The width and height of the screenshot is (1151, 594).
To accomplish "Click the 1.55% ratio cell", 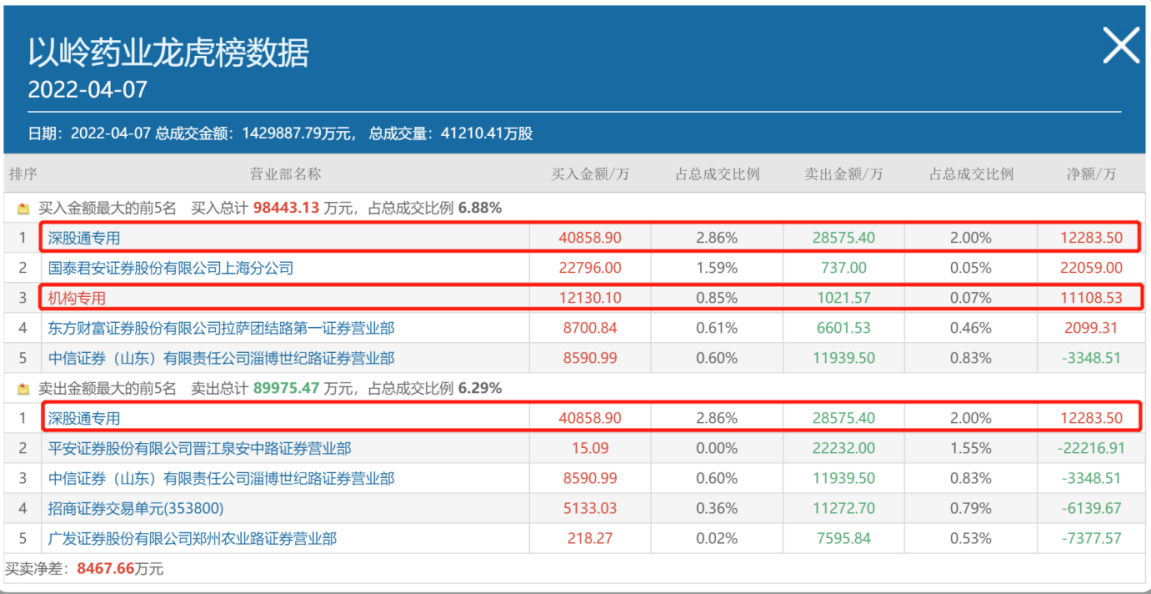I will click(x=971, y=448).
